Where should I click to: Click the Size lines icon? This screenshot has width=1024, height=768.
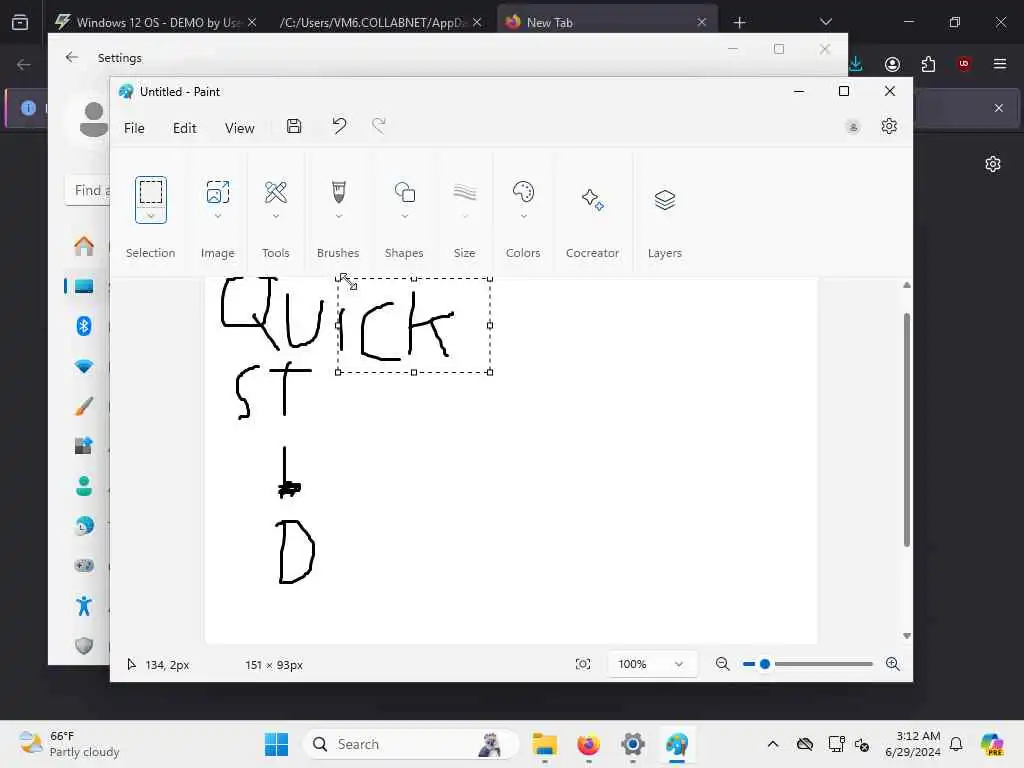[464, 192]
